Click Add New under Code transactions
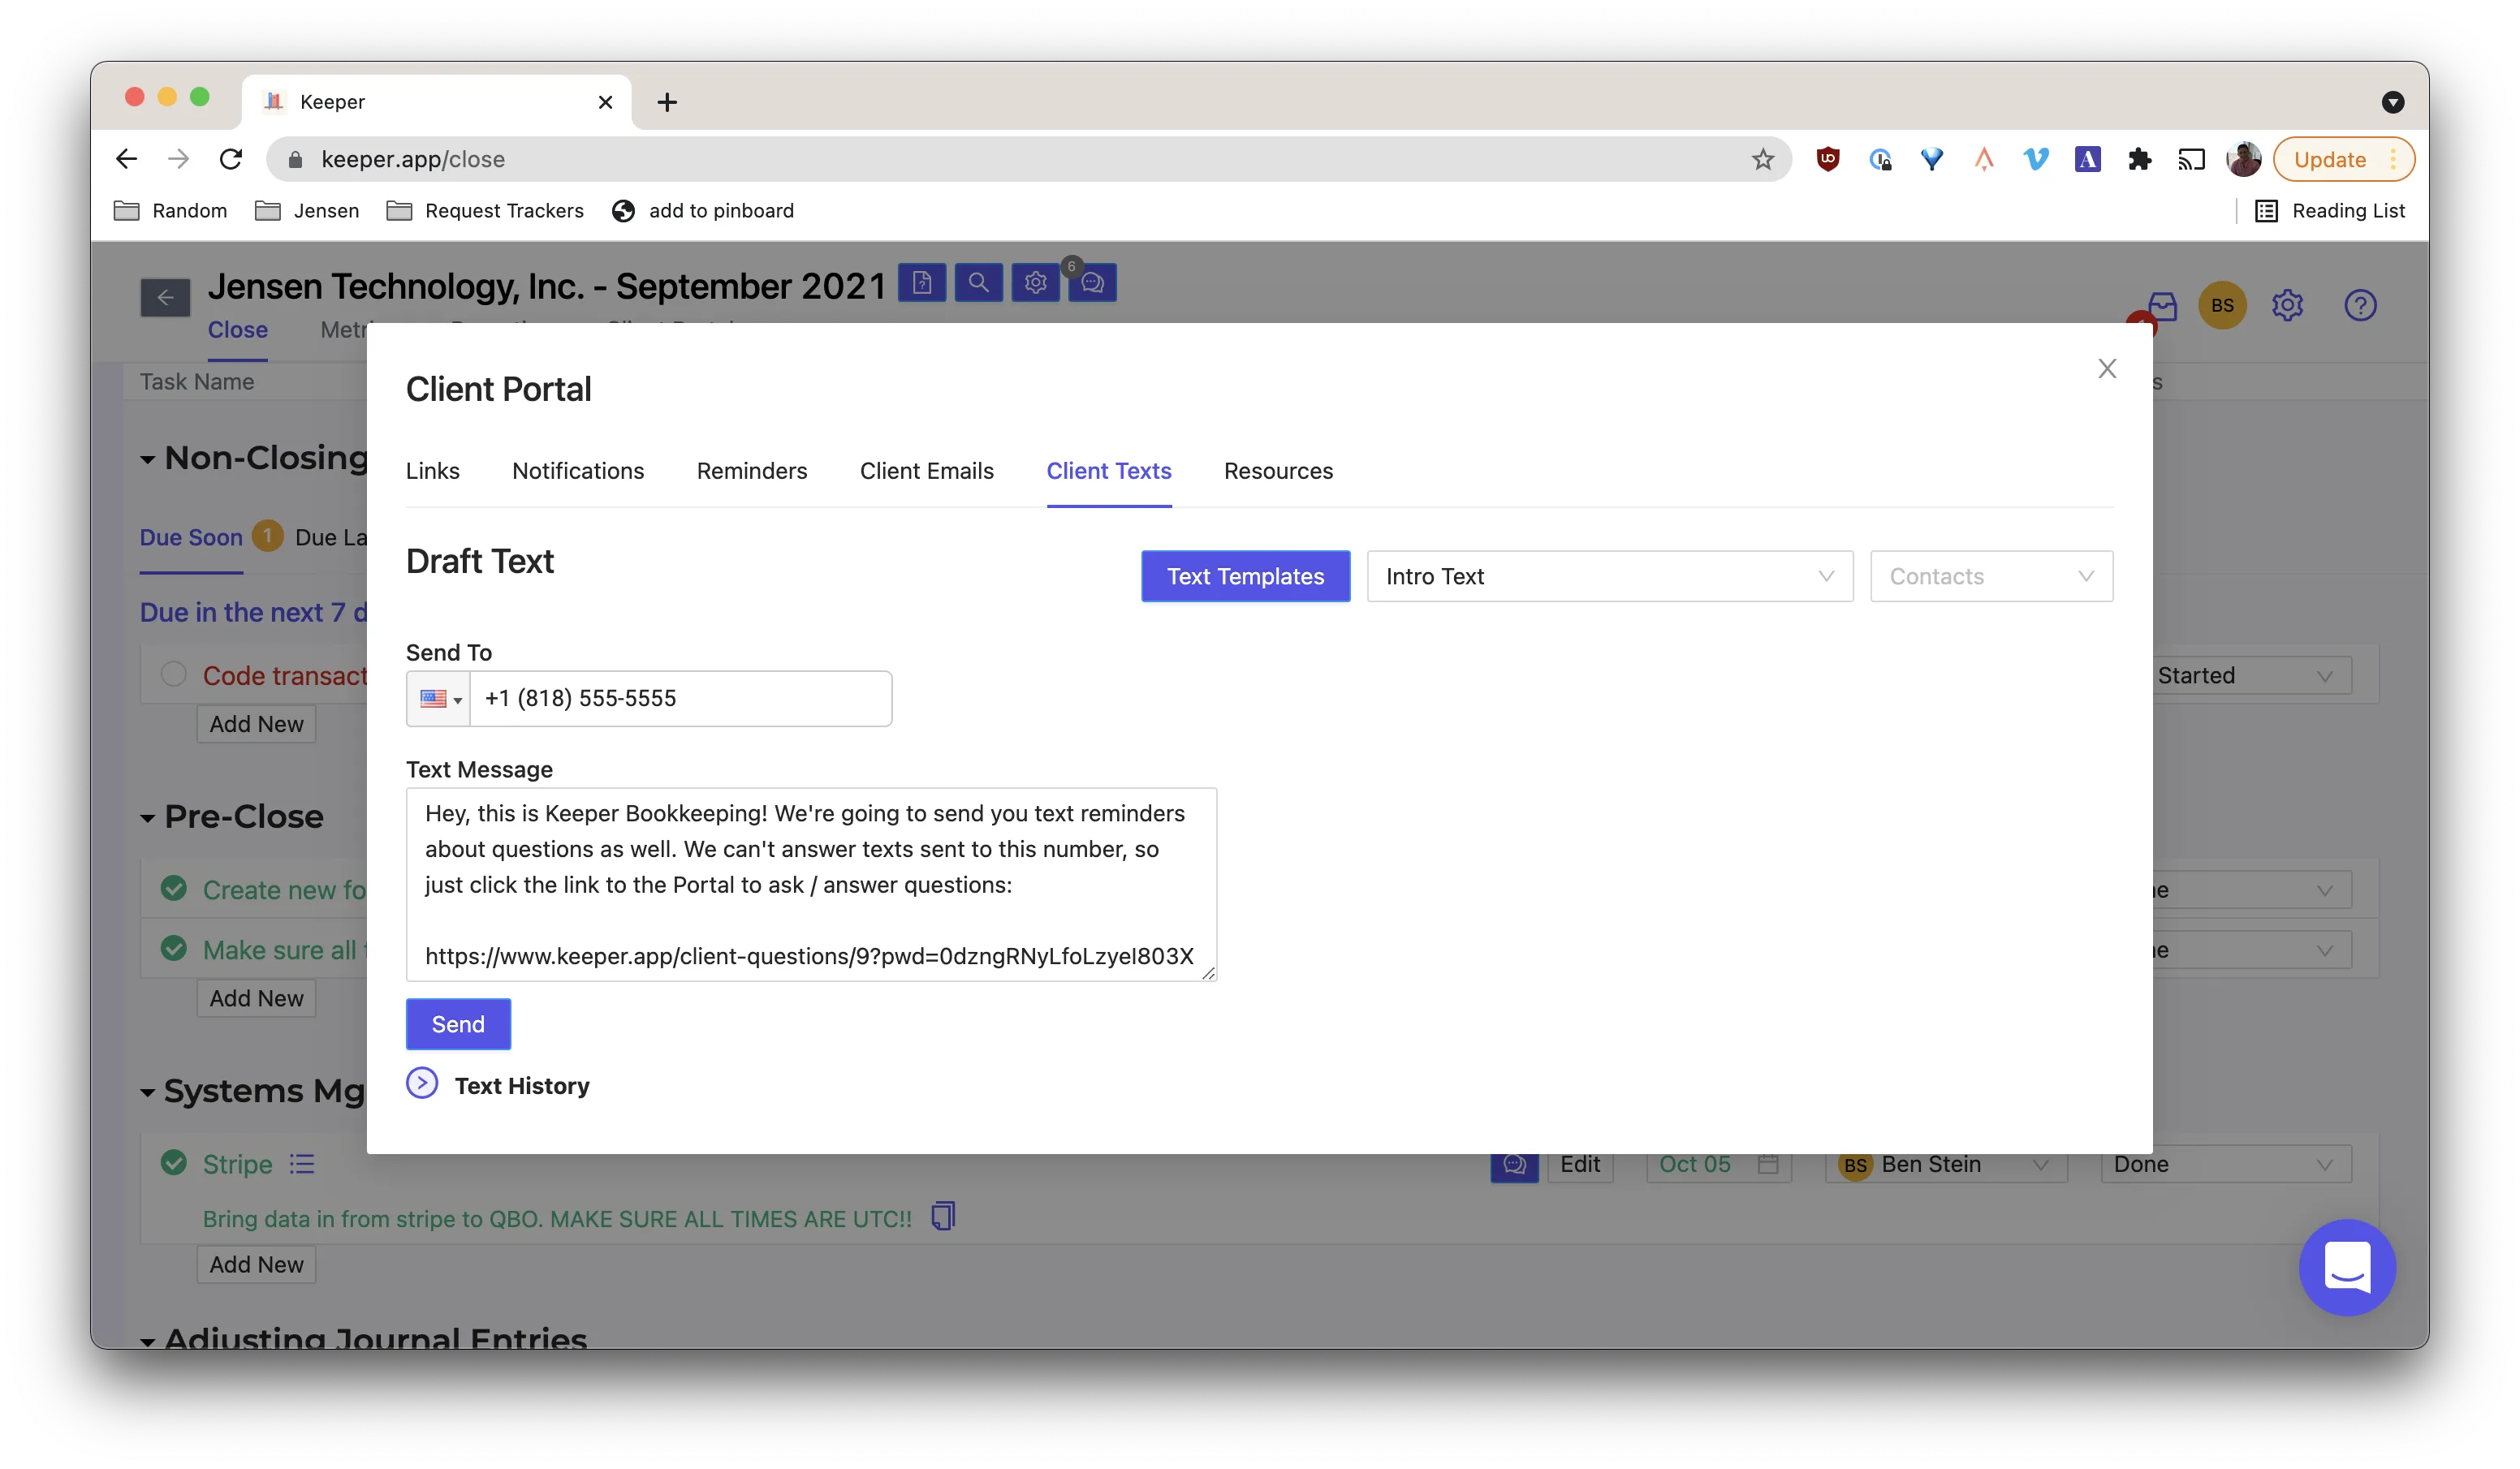The height and width of the screenshot is (1469, 2520). tap(256, 724)
